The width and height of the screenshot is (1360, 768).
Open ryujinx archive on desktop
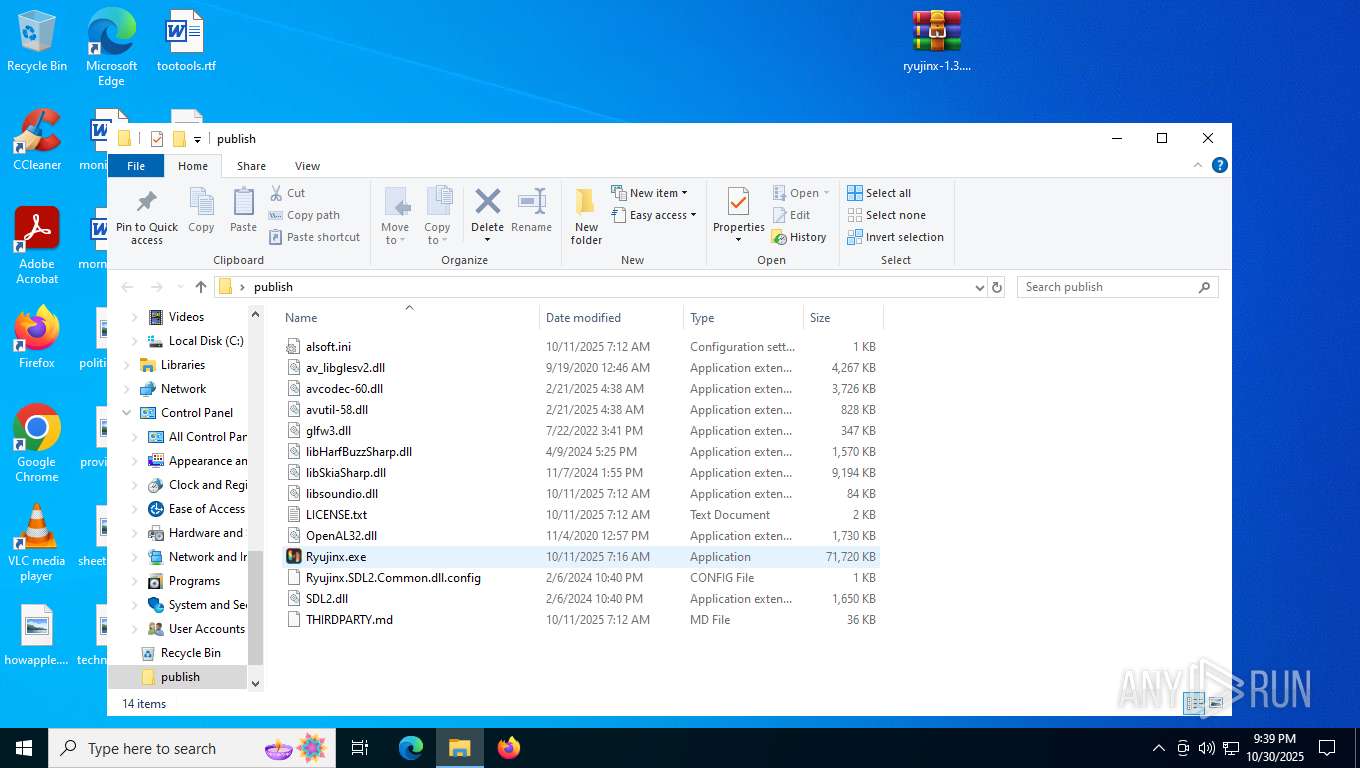point(937,42)
